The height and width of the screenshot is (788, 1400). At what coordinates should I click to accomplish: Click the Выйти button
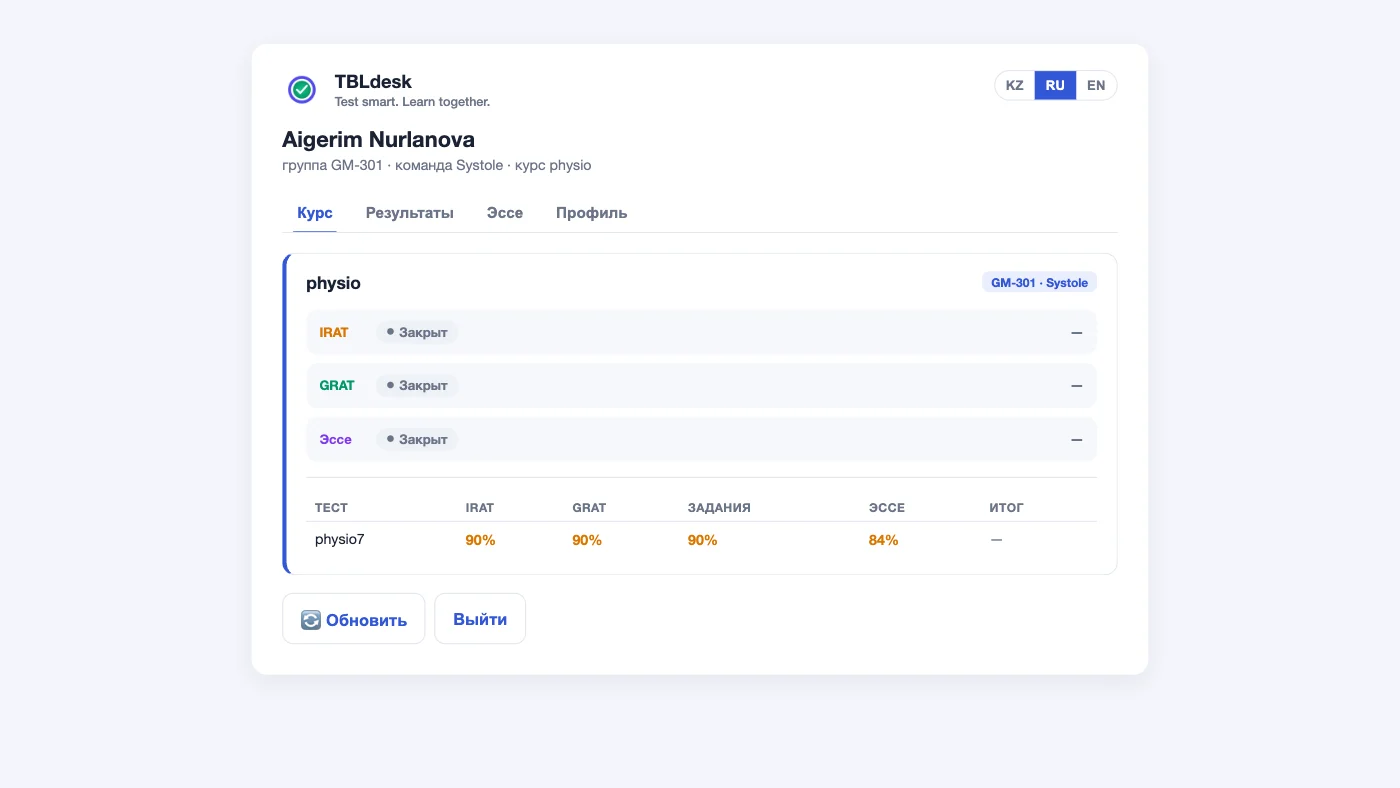(x=480, y=619)
